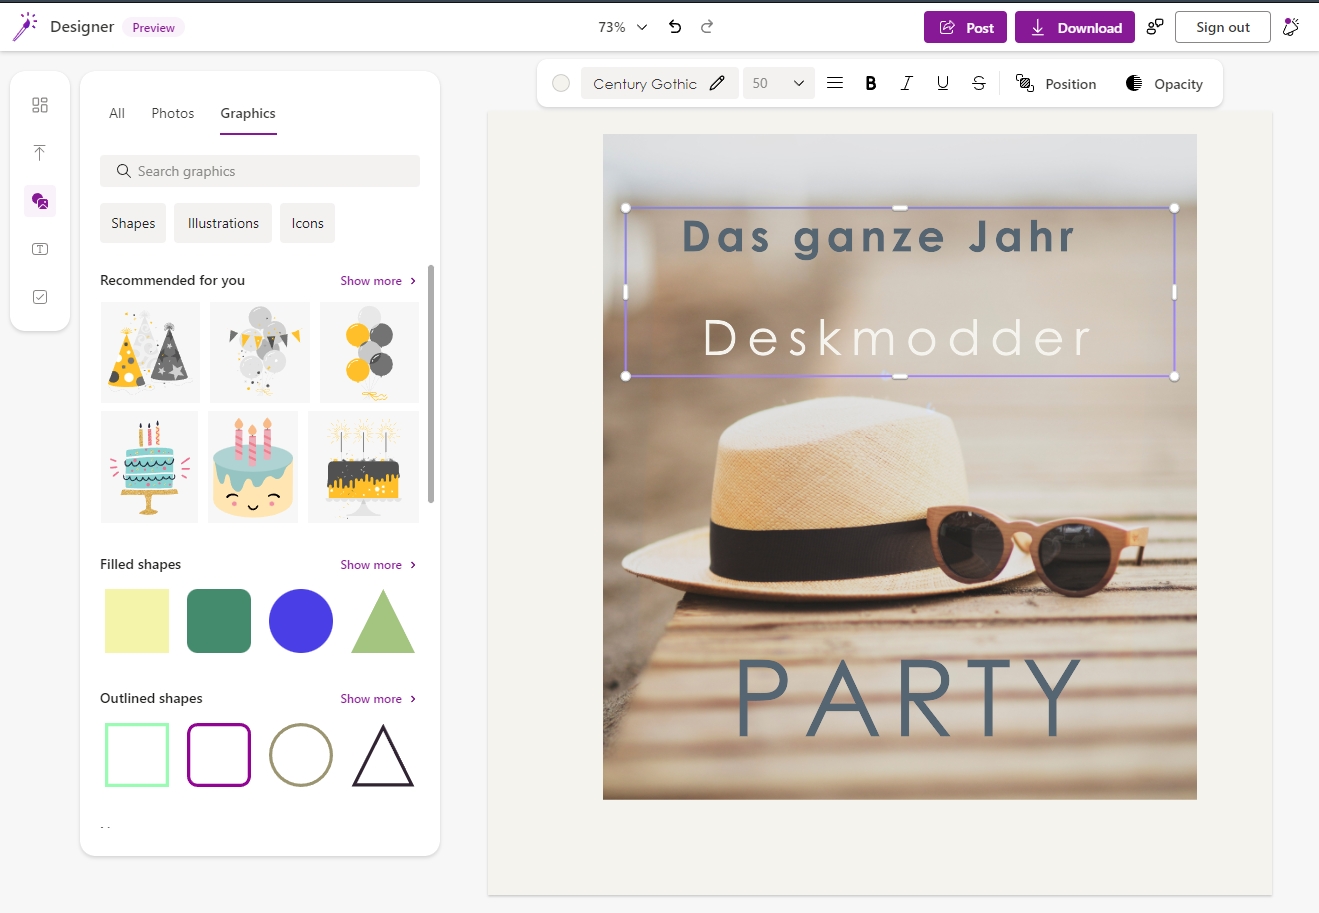This screenshot has width=1319, height=913.
Task: Click the Search graphics field
Action: coord(260,171)
